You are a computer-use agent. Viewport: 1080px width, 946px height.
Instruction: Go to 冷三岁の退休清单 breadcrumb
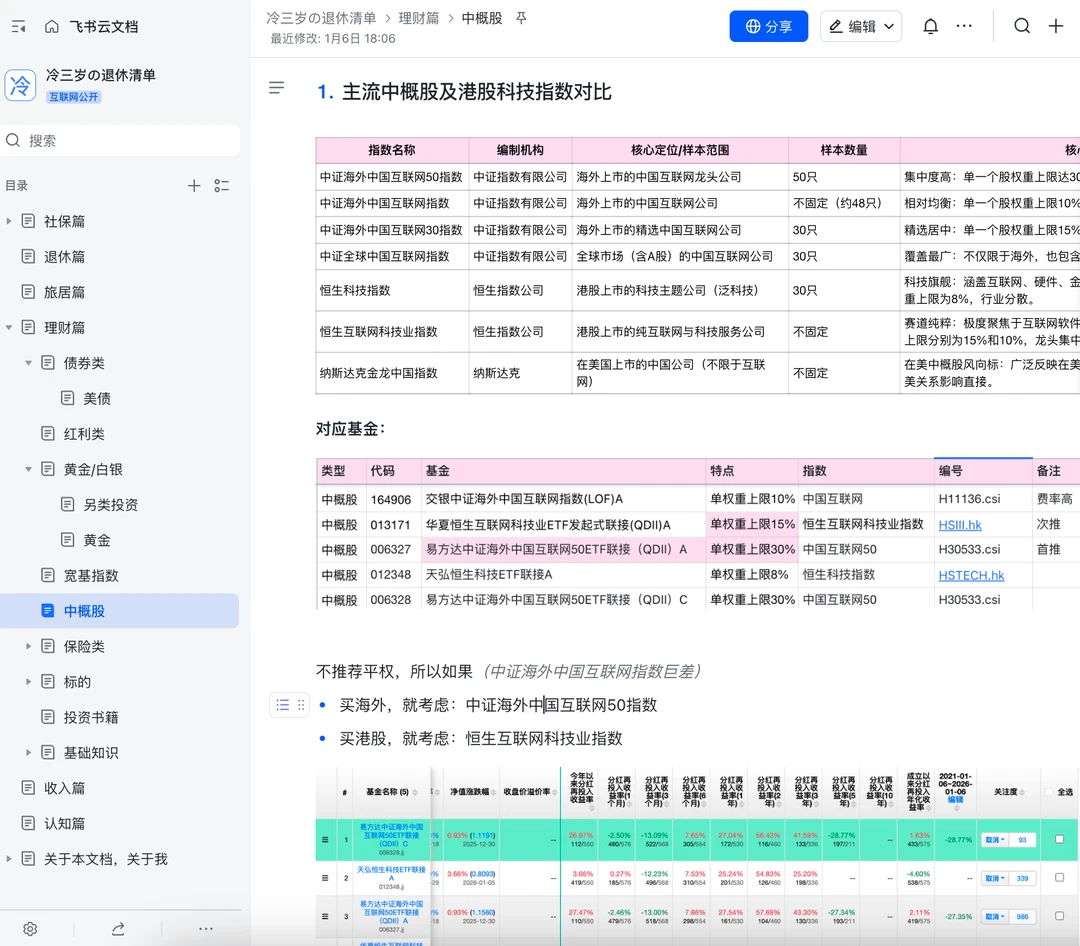(x=321, y=18)
